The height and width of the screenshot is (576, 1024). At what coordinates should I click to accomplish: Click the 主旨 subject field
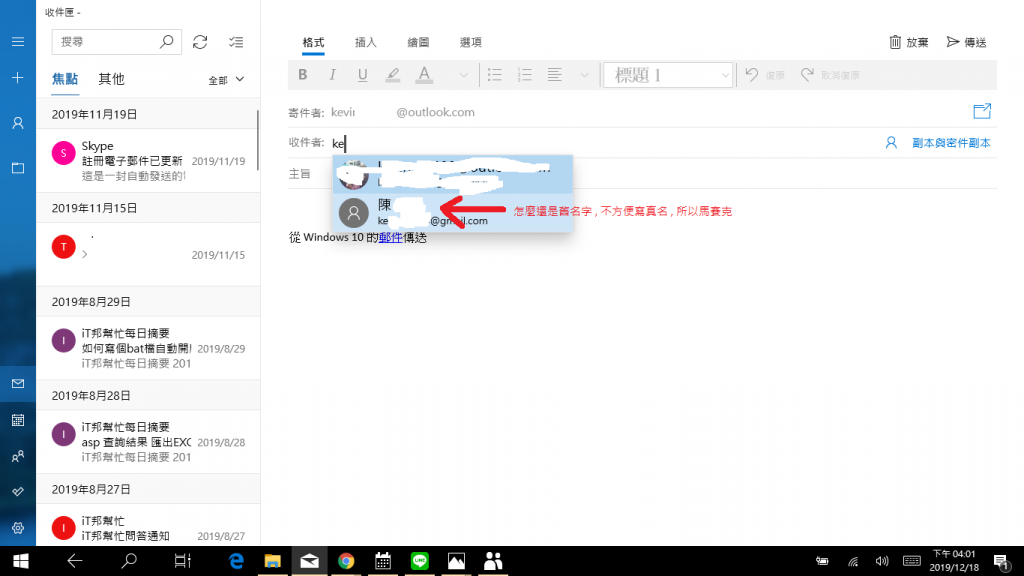pos(643,174)
